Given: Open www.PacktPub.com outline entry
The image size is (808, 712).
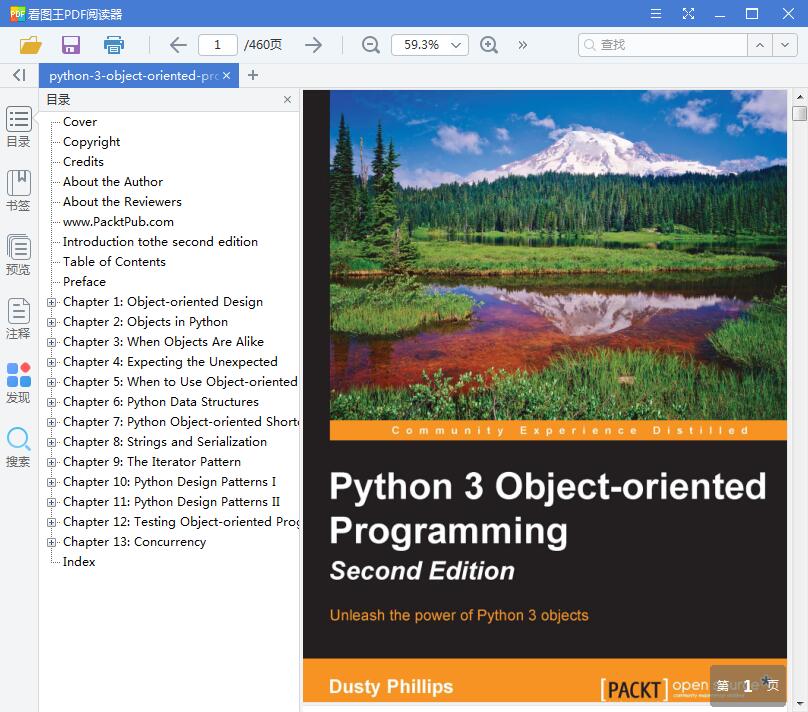Looking at the screenshot, I should click(x=118, y=222).
